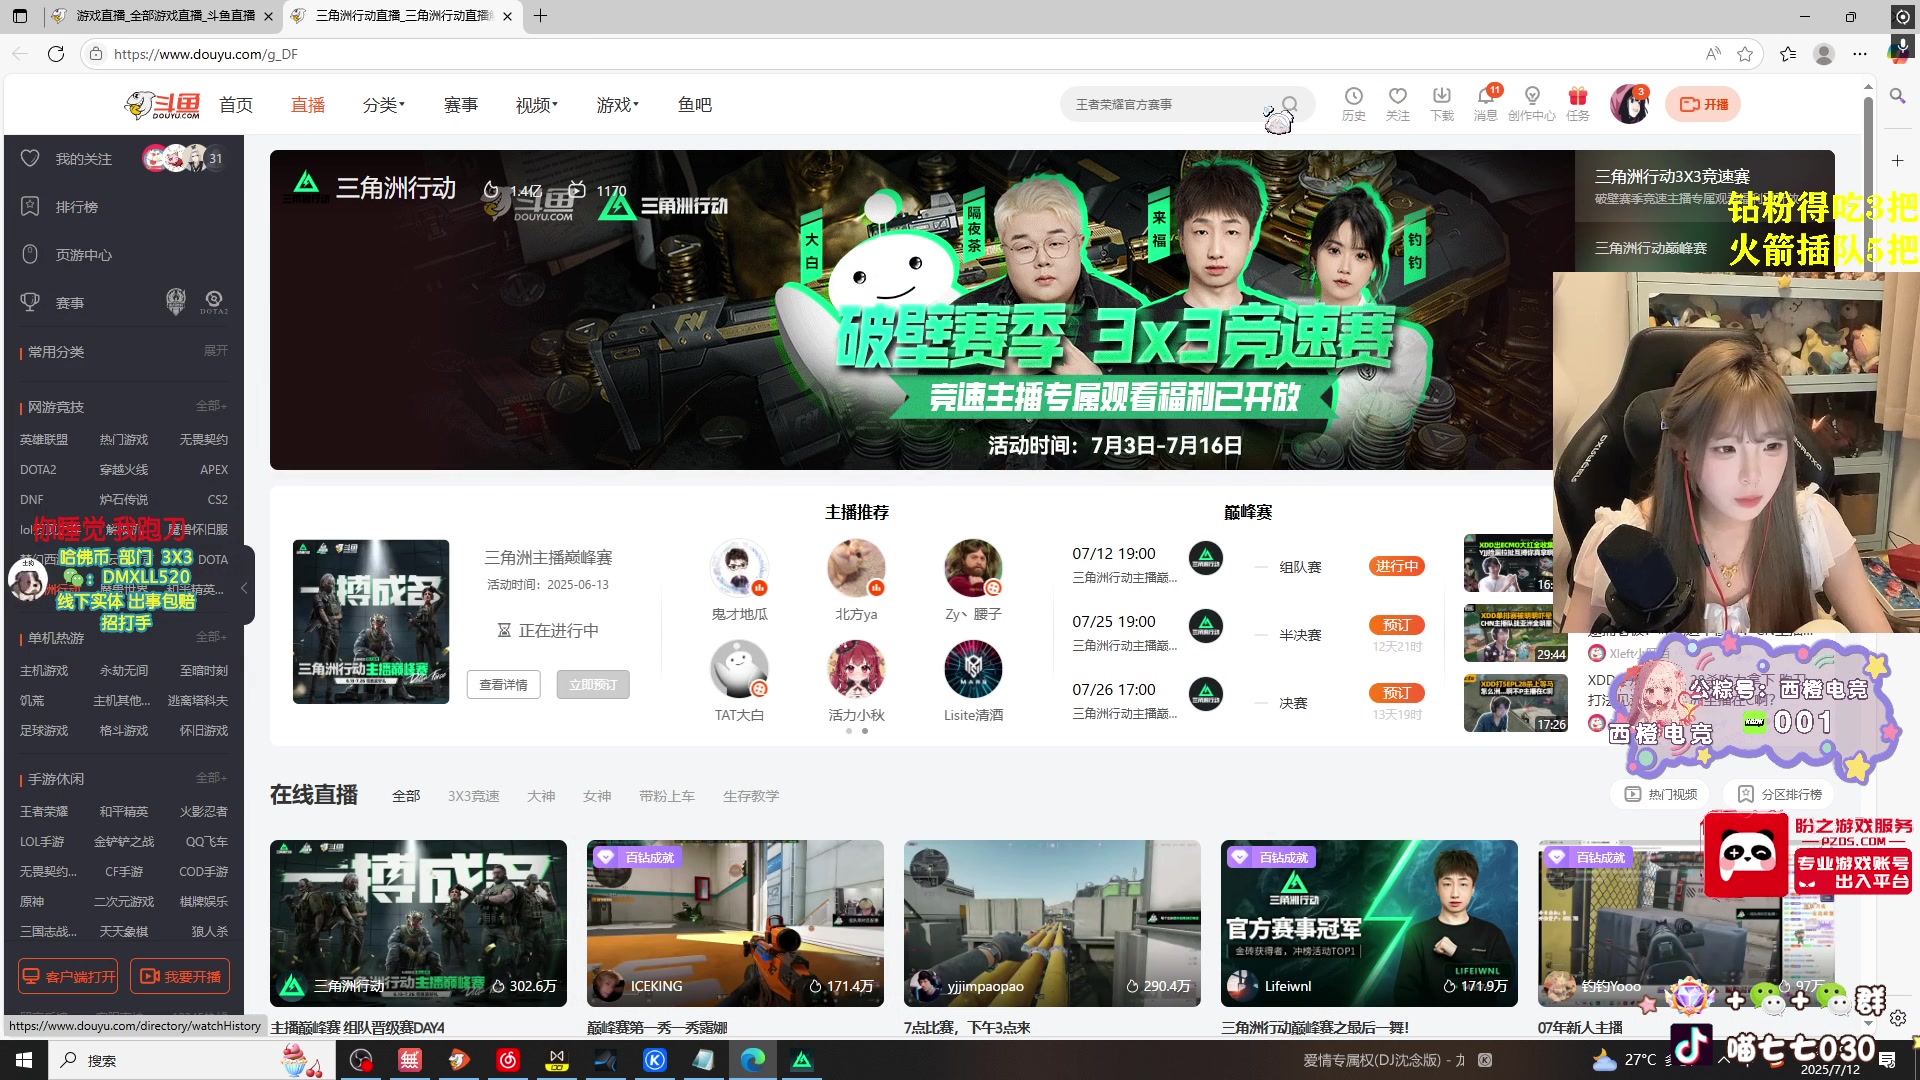
Task: Open the 任务 gift icon
Action: [x=1578, y=103]
